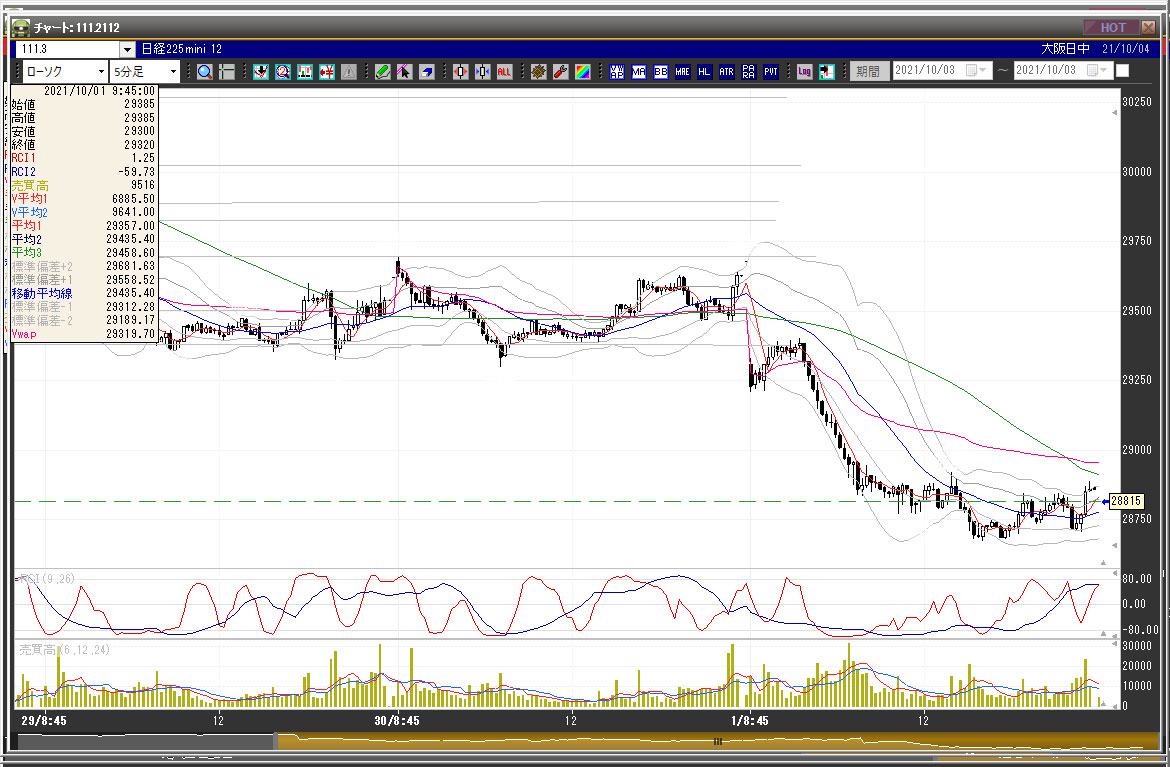Click the RCI2 -59.73 row

pyautogui.click(x=84, y=172)
